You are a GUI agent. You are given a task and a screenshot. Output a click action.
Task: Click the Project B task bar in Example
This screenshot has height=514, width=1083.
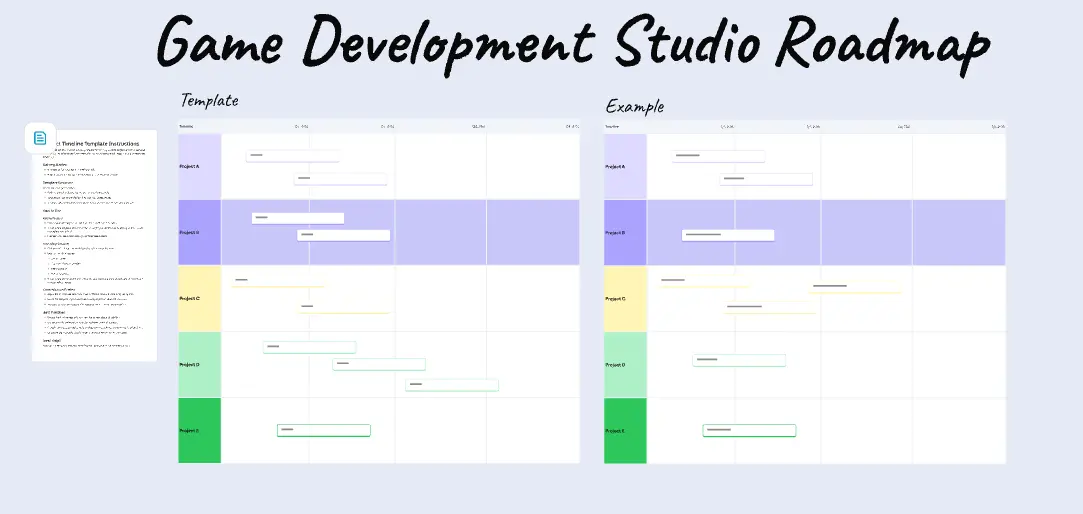pyautogui.click(x=728, y=236)
